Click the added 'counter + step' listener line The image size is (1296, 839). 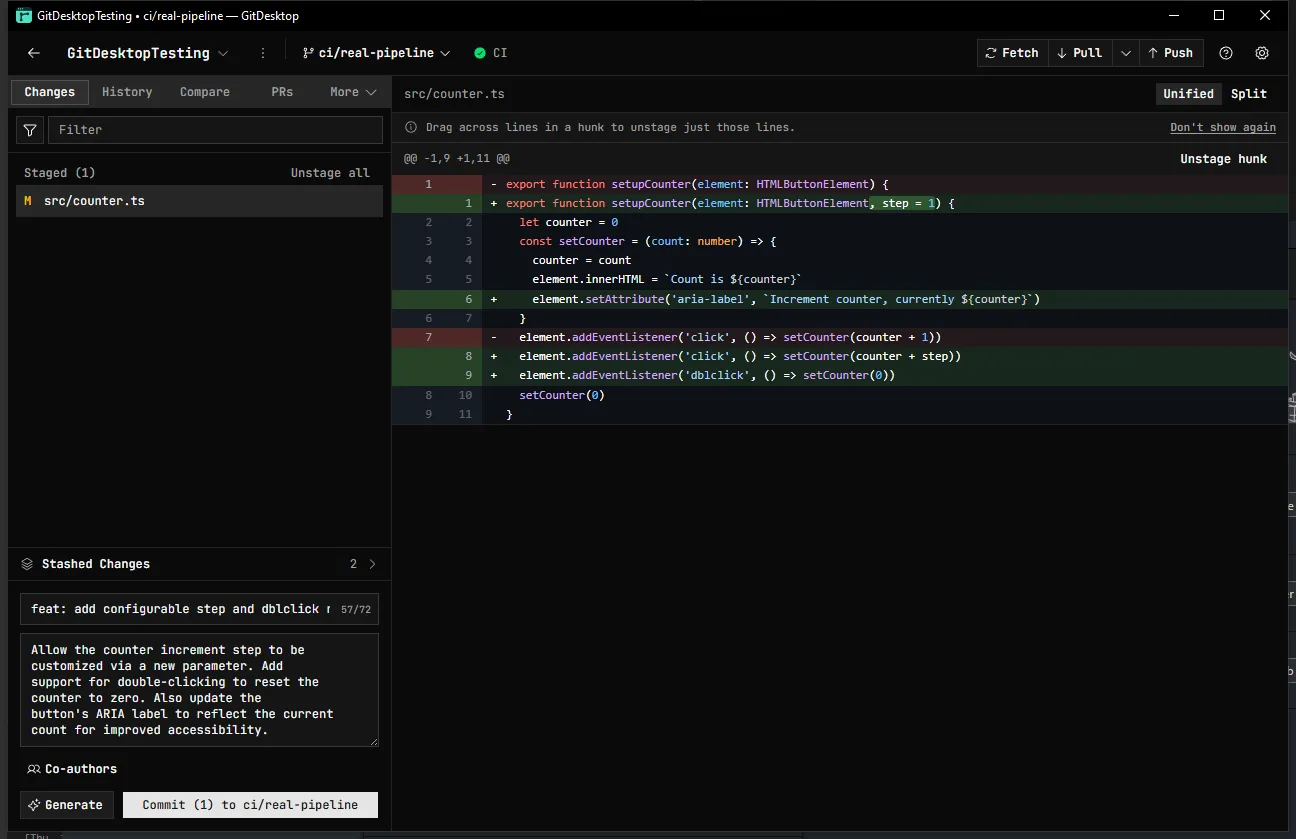(x=840, y=356)
